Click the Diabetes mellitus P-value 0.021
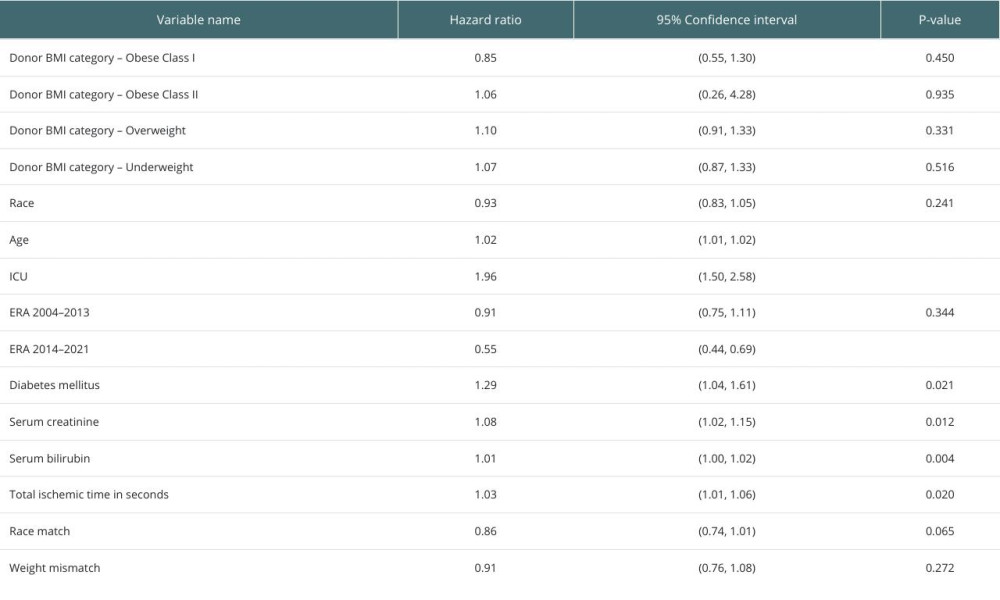 pos(940,385)
